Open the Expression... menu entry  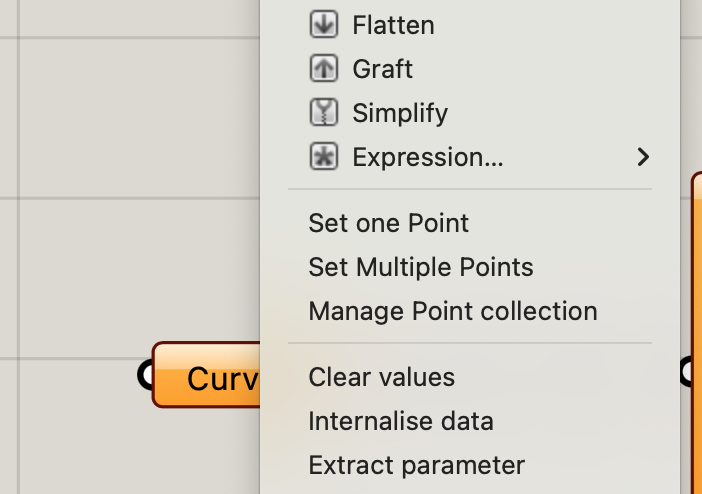click(x=428, y=157)
